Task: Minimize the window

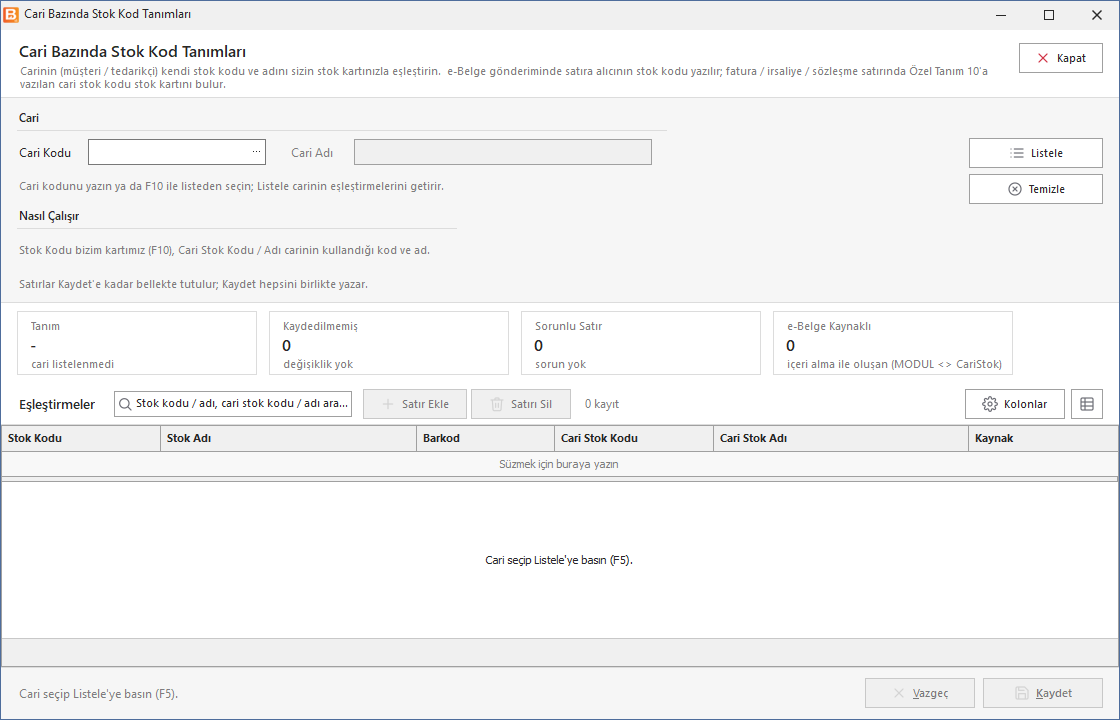Action: 1001,15
